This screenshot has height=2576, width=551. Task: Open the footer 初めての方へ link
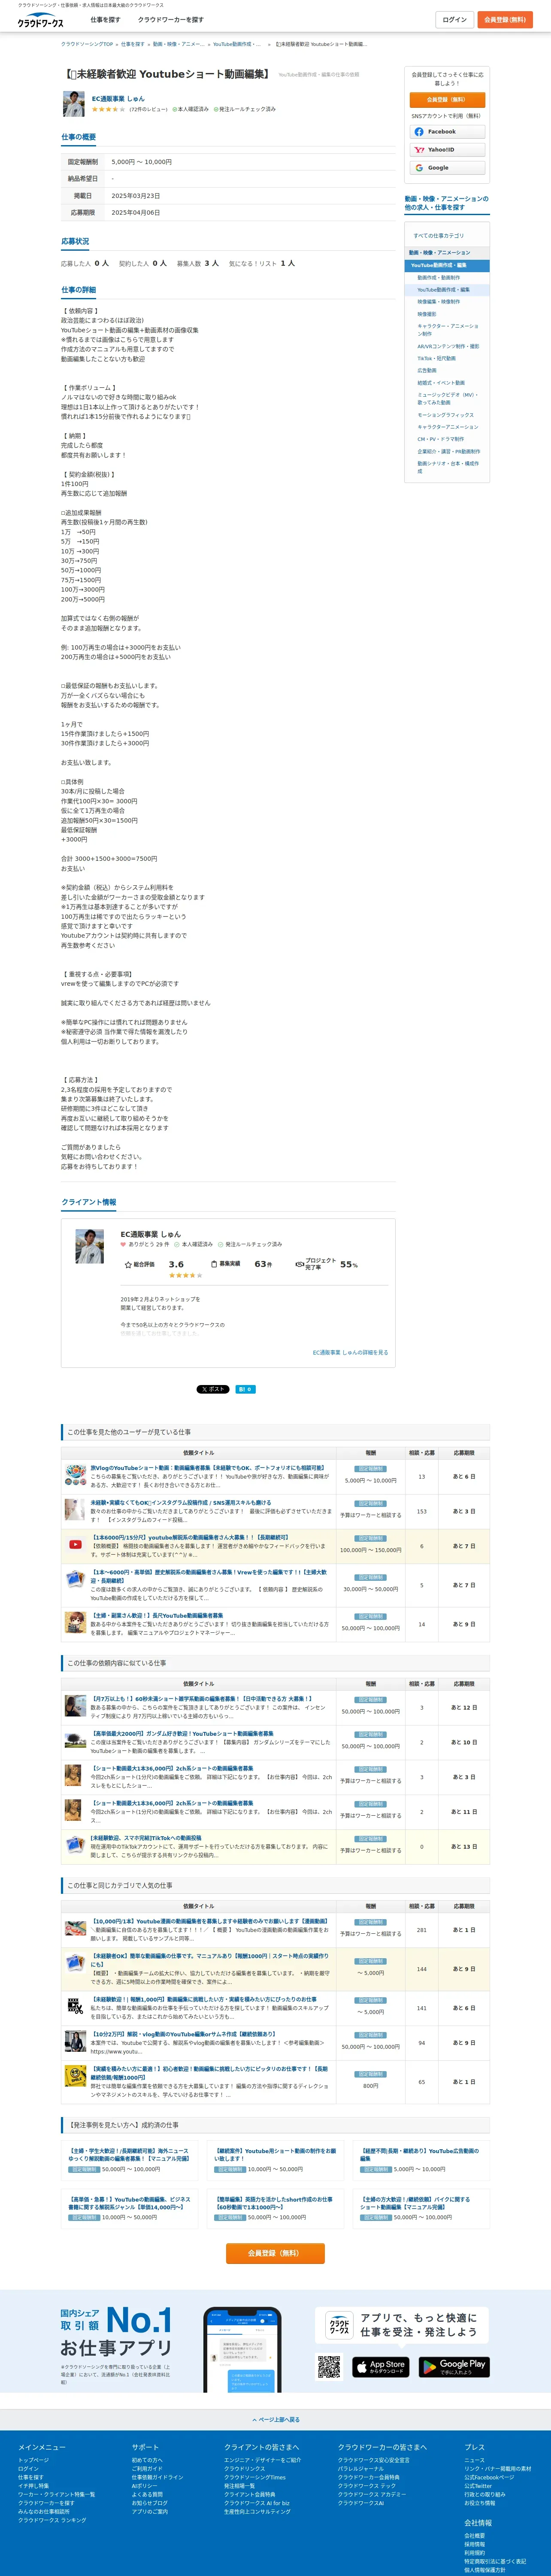coord(147,2460)
